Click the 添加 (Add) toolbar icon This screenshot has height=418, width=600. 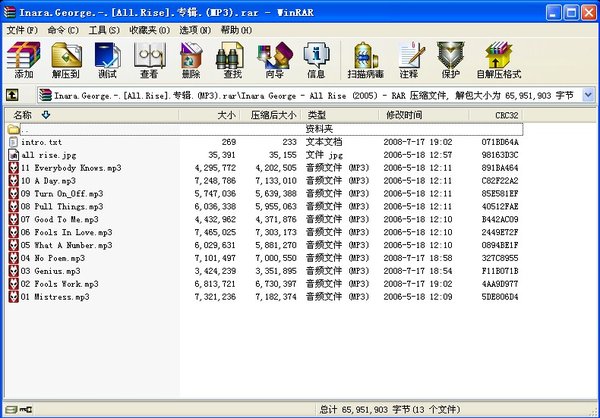tap(23, 59)
